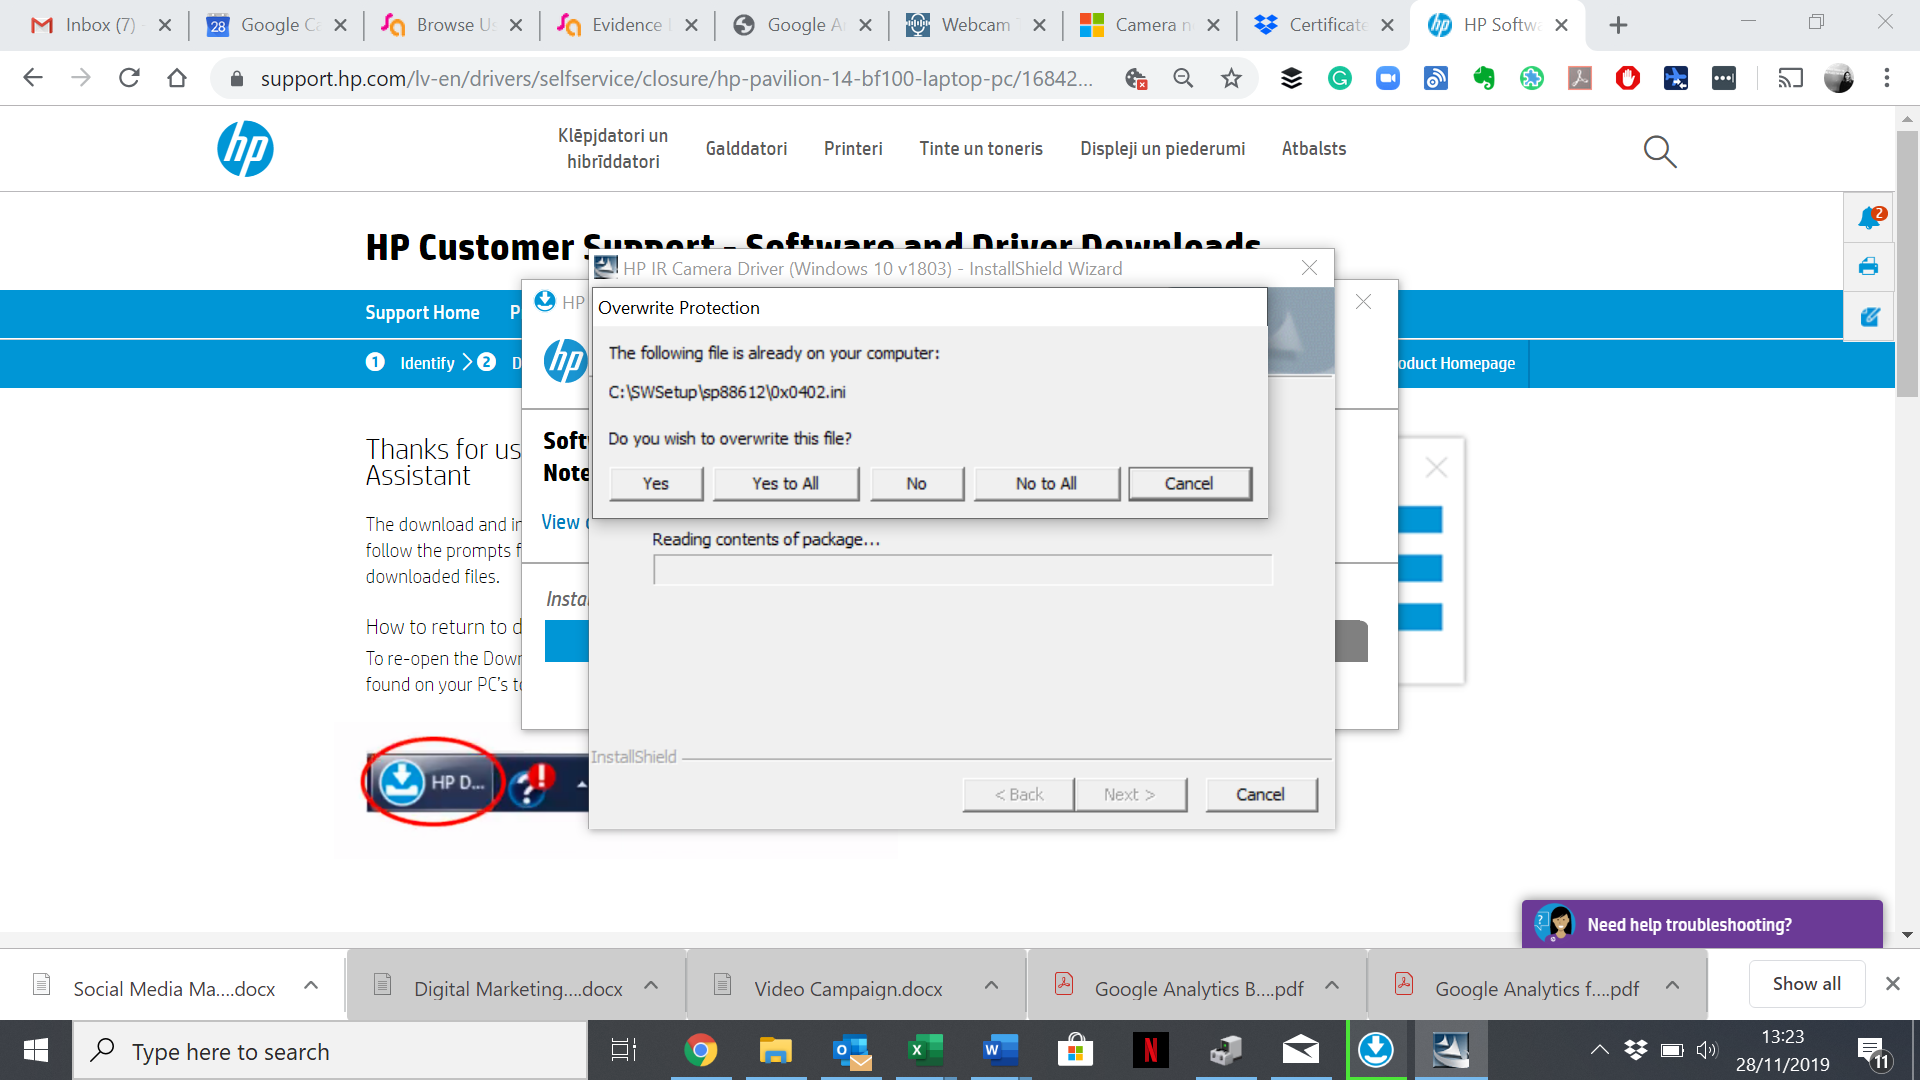The image size is (1920, 1080).
Task: Open the Printeri navigation menu item
Action: [853, 149]
